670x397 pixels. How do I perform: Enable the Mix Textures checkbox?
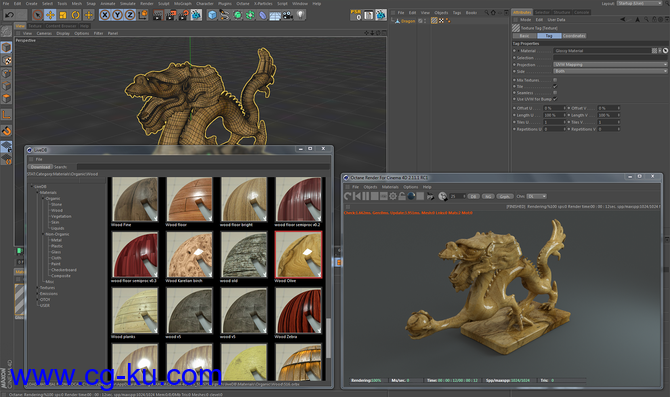click(555, 80)
